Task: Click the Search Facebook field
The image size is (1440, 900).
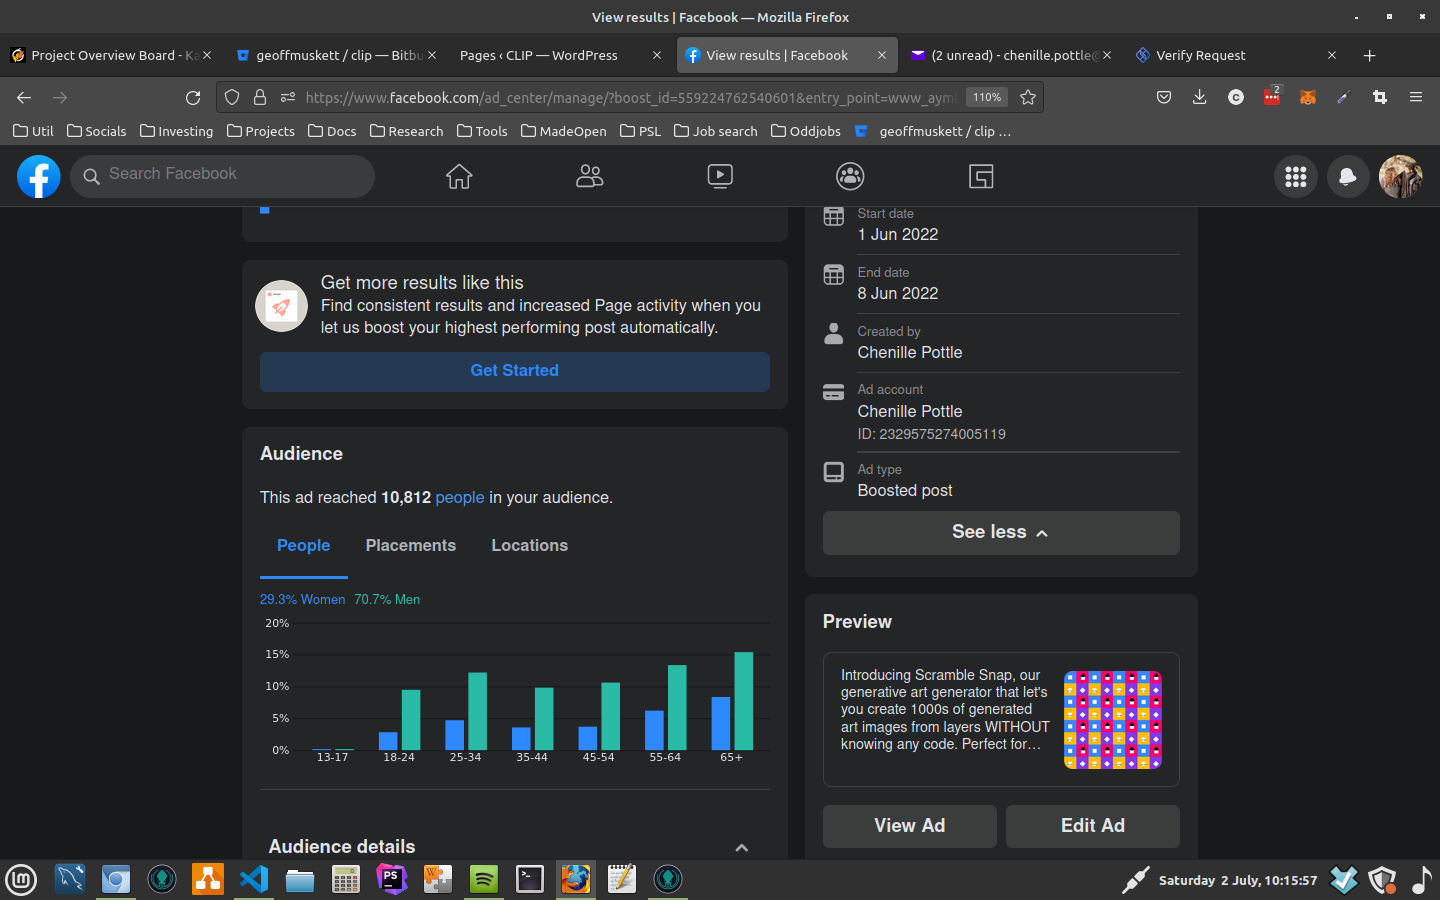Action: (222, 176)
